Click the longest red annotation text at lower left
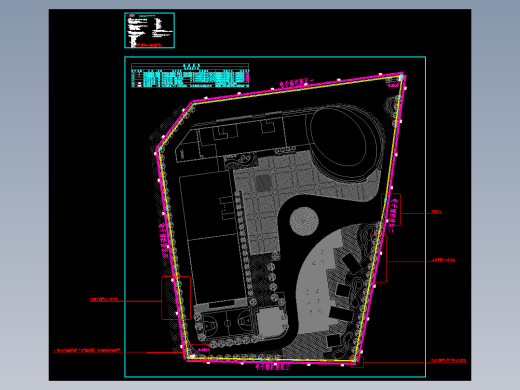Image resolution: width=520 pixels, height=390 pixels. pyautogui.click(x=87, y=350)
